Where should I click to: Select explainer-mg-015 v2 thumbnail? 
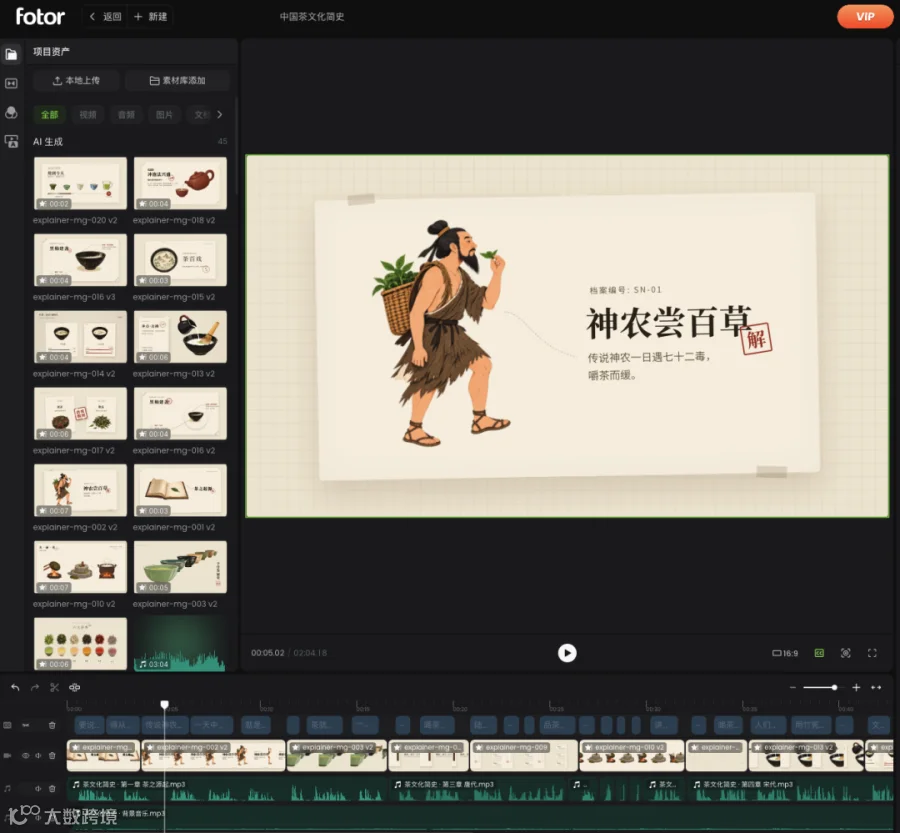click(x=180, y=259)
